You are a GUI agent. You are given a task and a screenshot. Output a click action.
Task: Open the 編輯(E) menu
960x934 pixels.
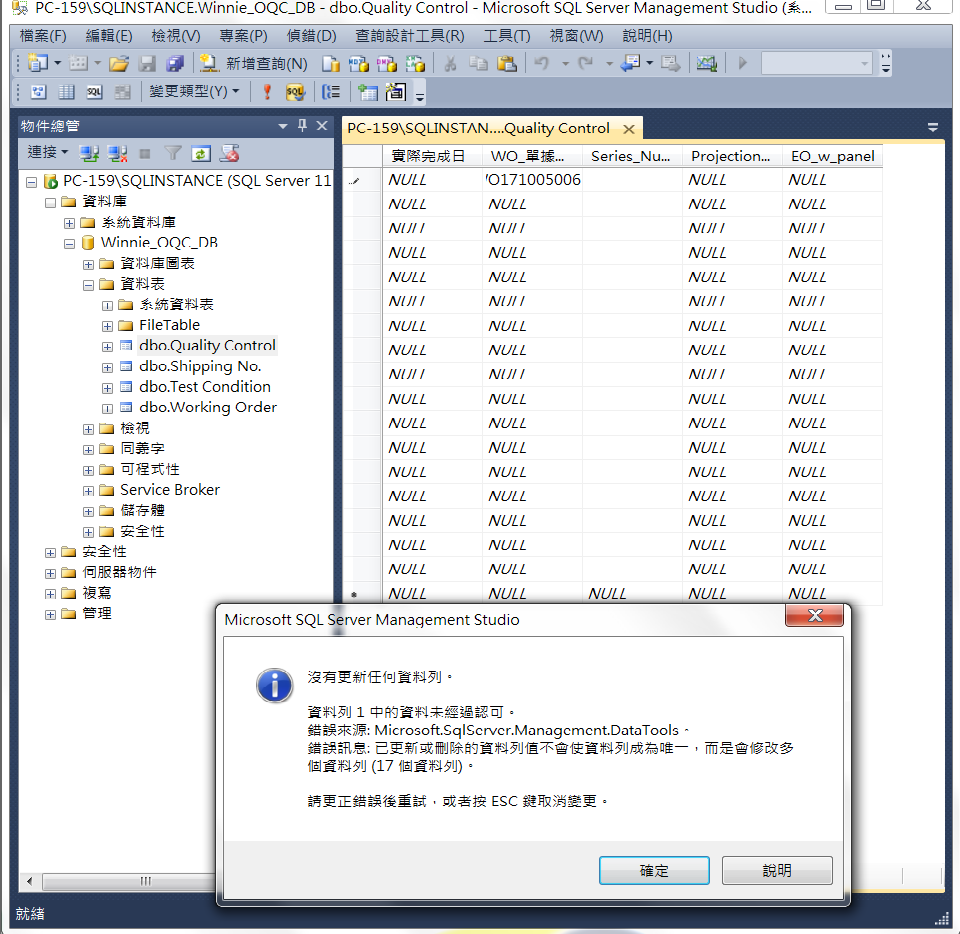point(109,35)
